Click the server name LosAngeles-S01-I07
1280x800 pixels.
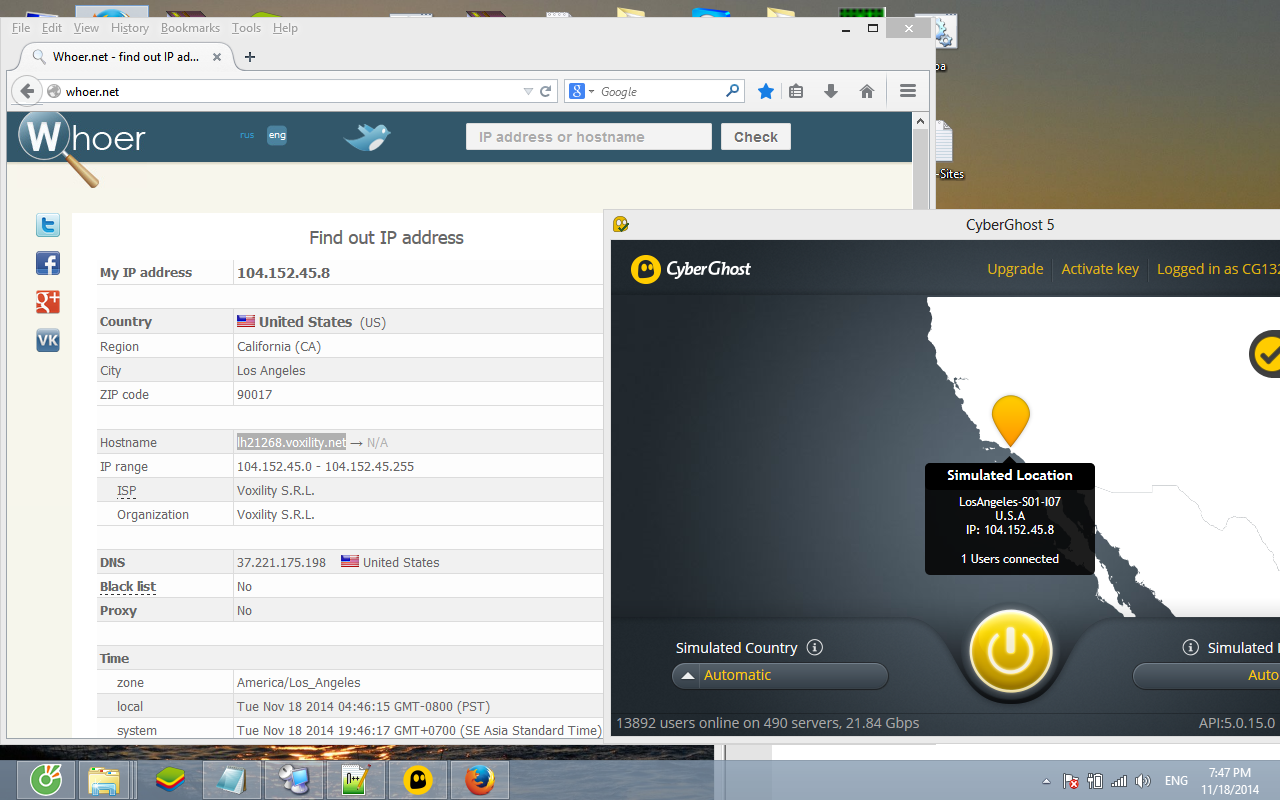pos(1010,501)
